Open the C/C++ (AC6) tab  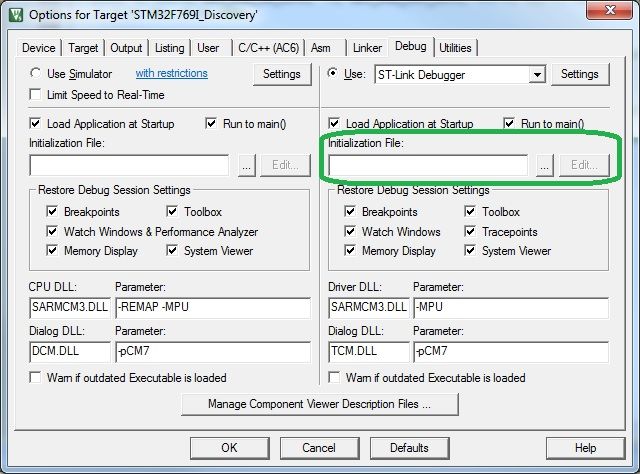coord(269,48)
